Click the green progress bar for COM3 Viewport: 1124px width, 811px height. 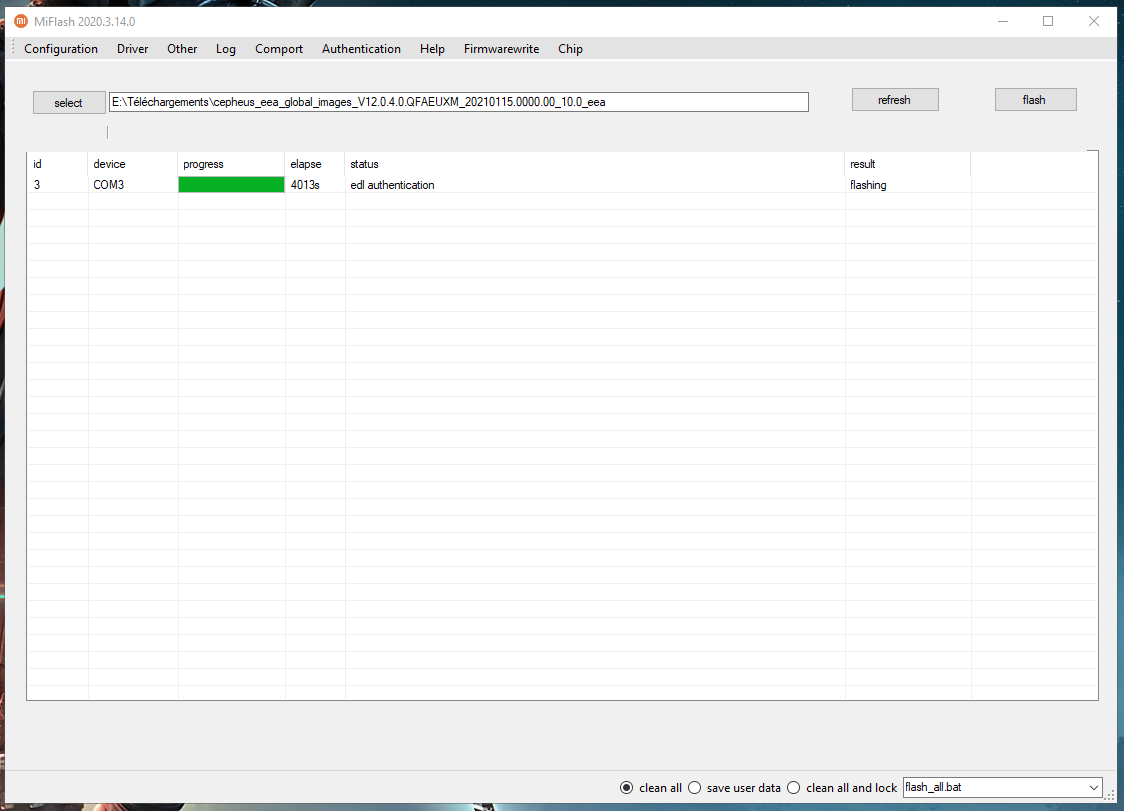(x=231, y=185)
